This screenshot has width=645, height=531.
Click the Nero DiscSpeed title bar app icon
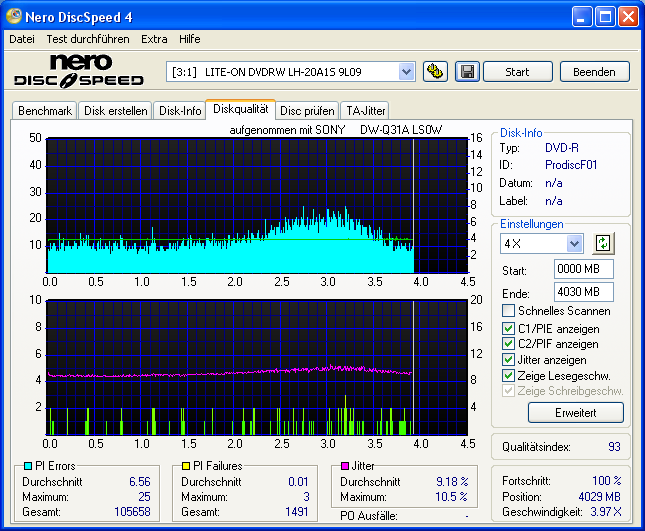click(14, 16)
